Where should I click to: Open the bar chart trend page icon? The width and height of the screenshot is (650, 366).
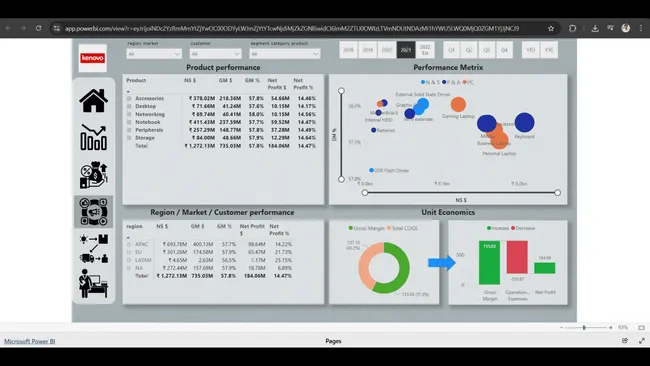(x=94, y=137)
